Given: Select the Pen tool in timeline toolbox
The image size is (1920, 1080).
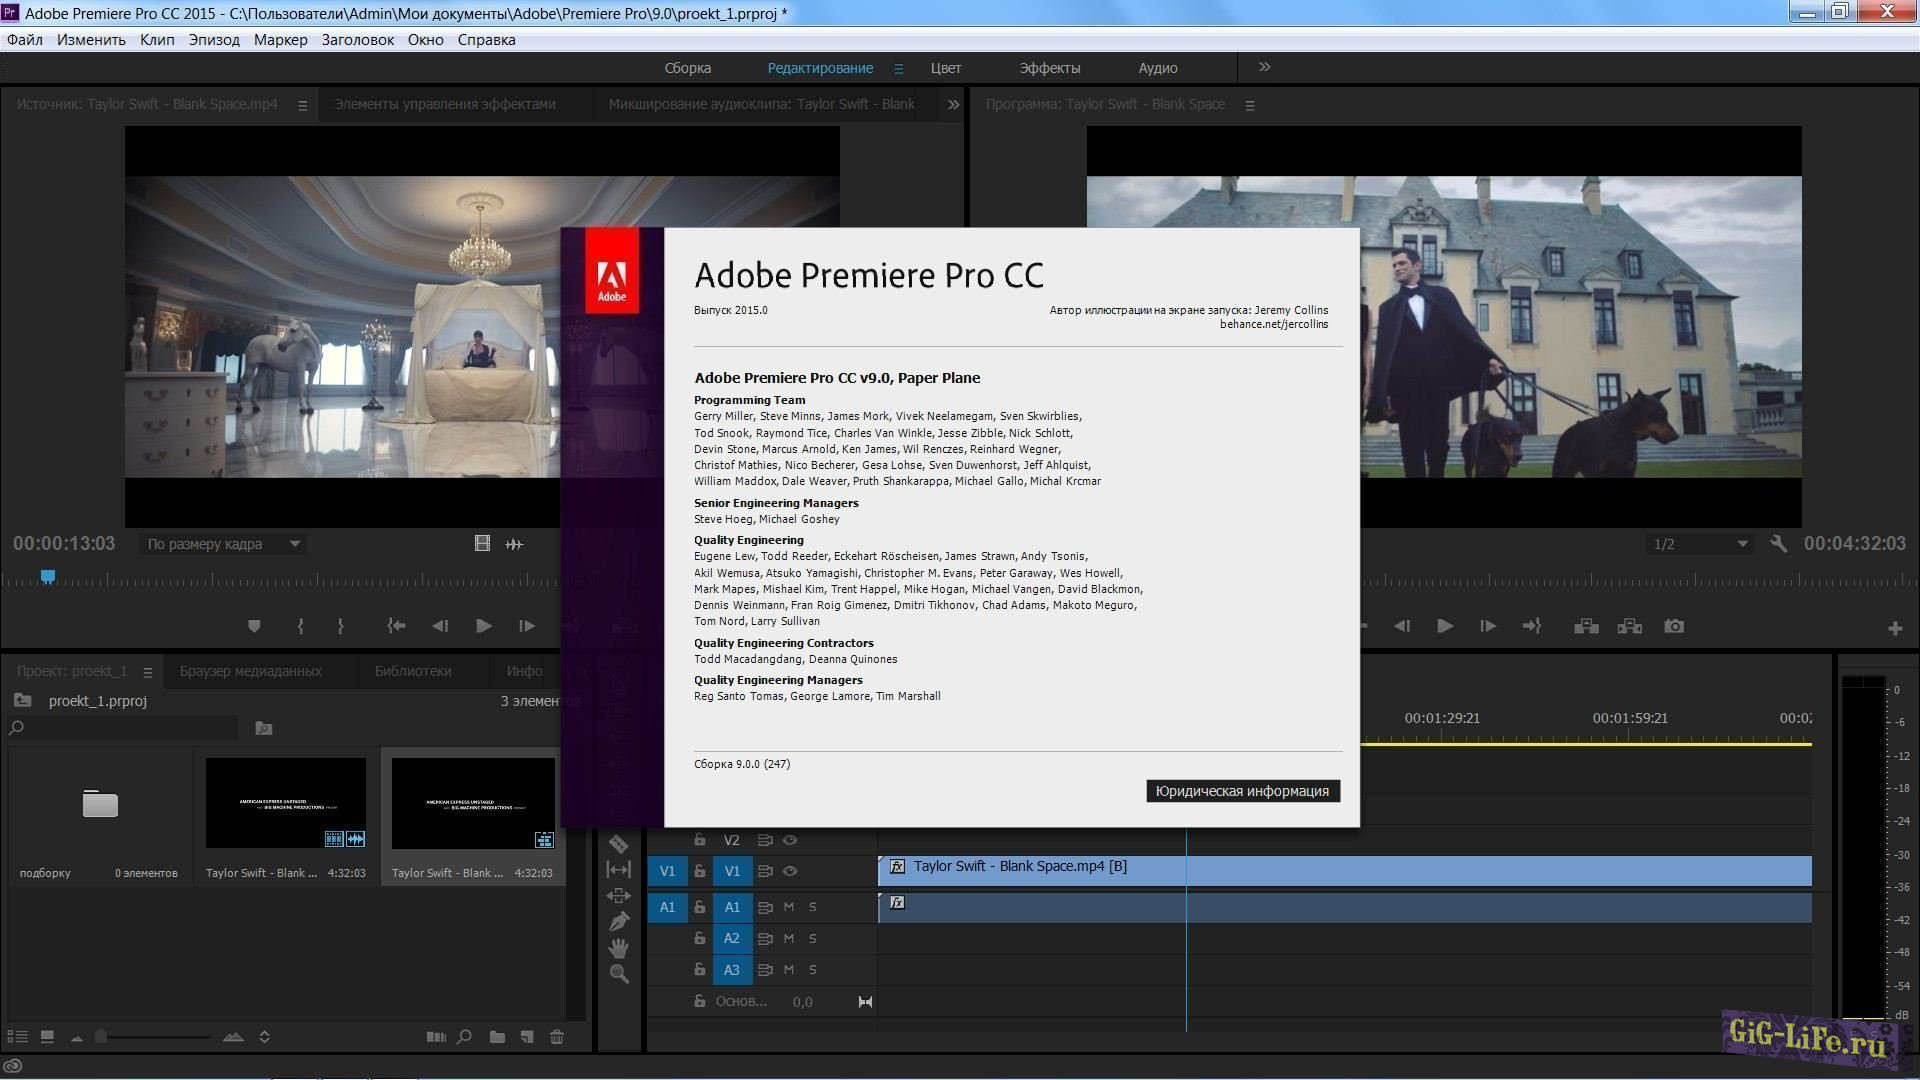Looking at the screenshot, I should point(618,921).
